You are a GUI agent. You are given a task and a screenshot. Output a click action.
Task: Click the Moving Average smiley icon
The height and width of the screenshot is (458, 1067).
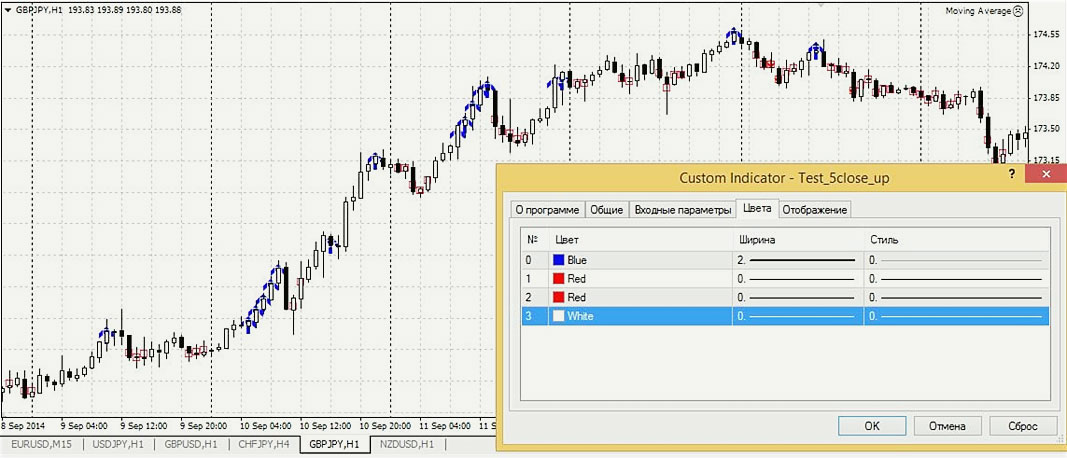click(x=1018, y=11)
